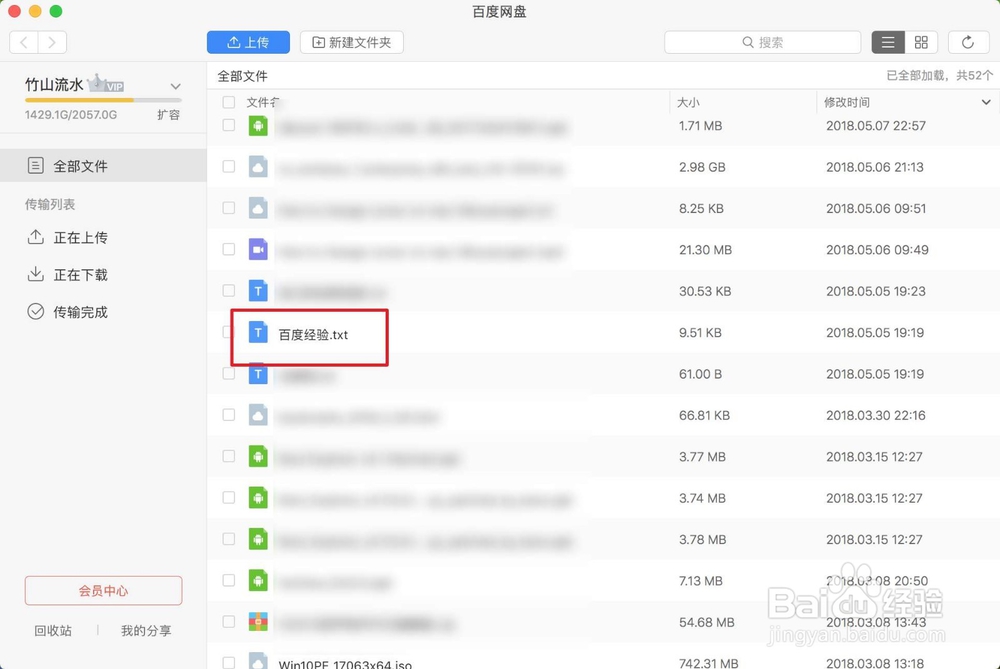Click the 2018.05.07 22:57 date cell
This screenshot has height=669, width=1000.
click(x=876, y=126)
